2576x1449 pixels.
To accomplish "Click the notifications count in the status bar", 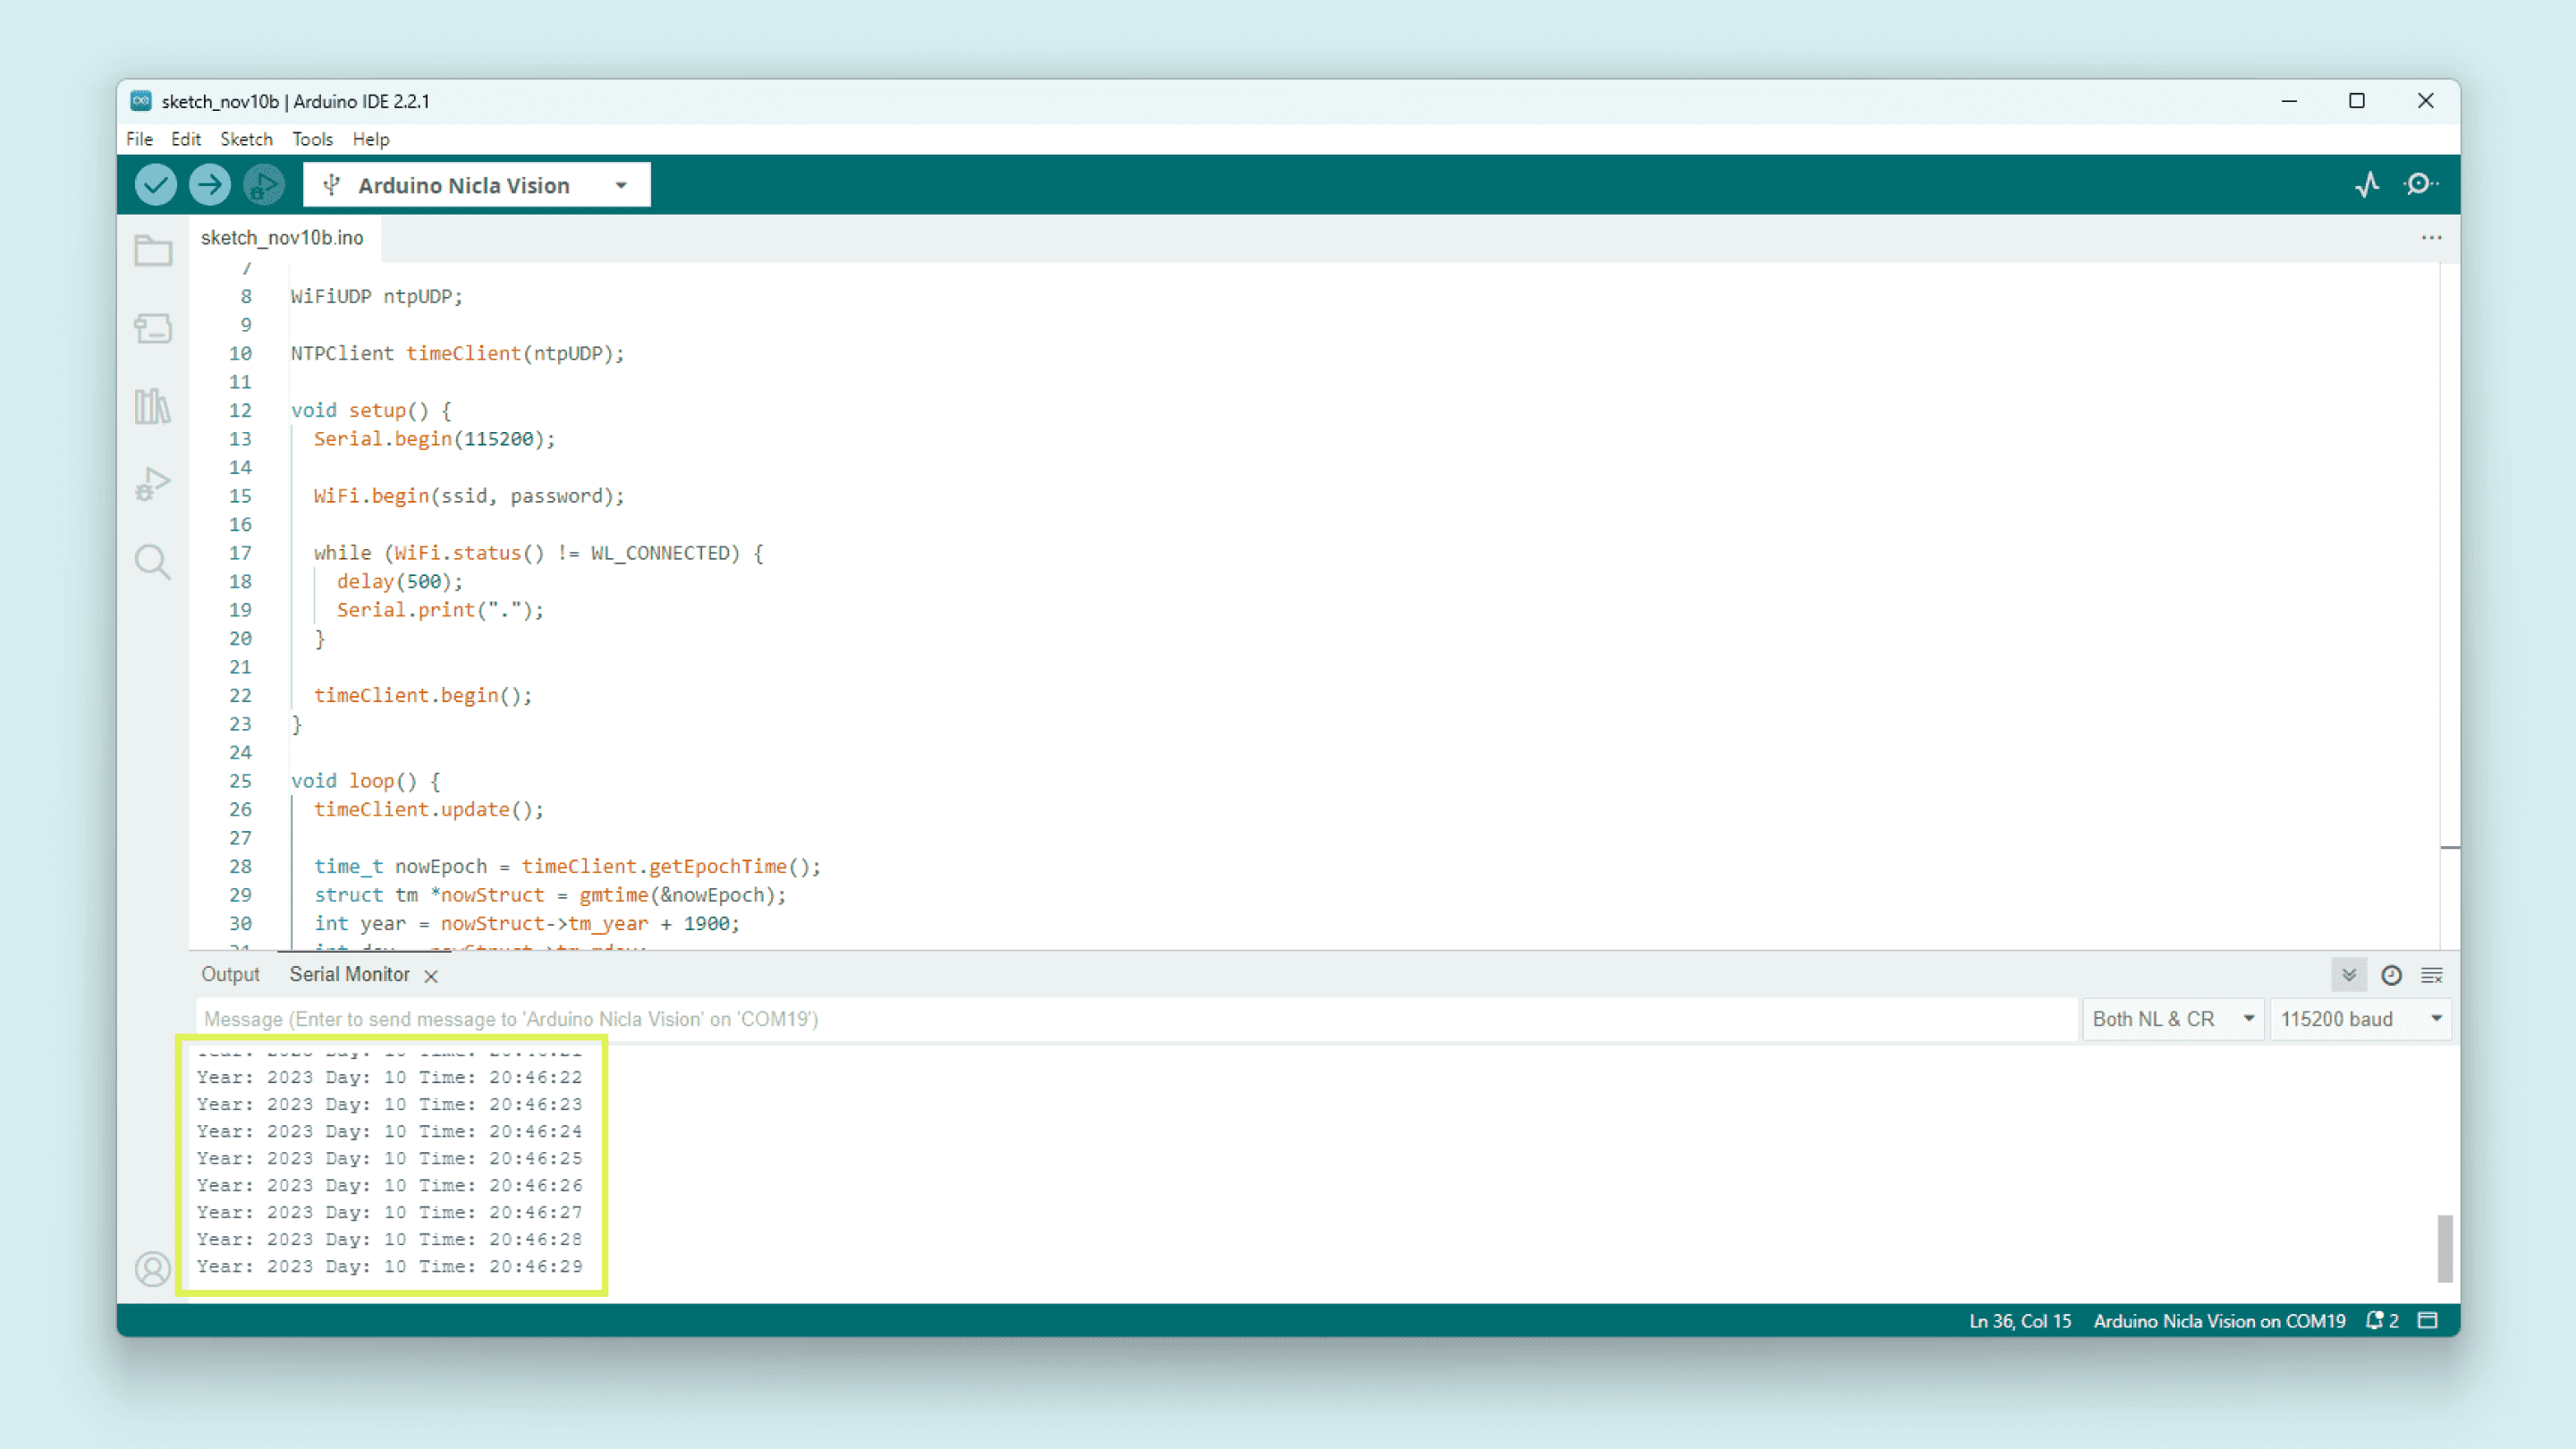I will click(x=2383, y=1321).
